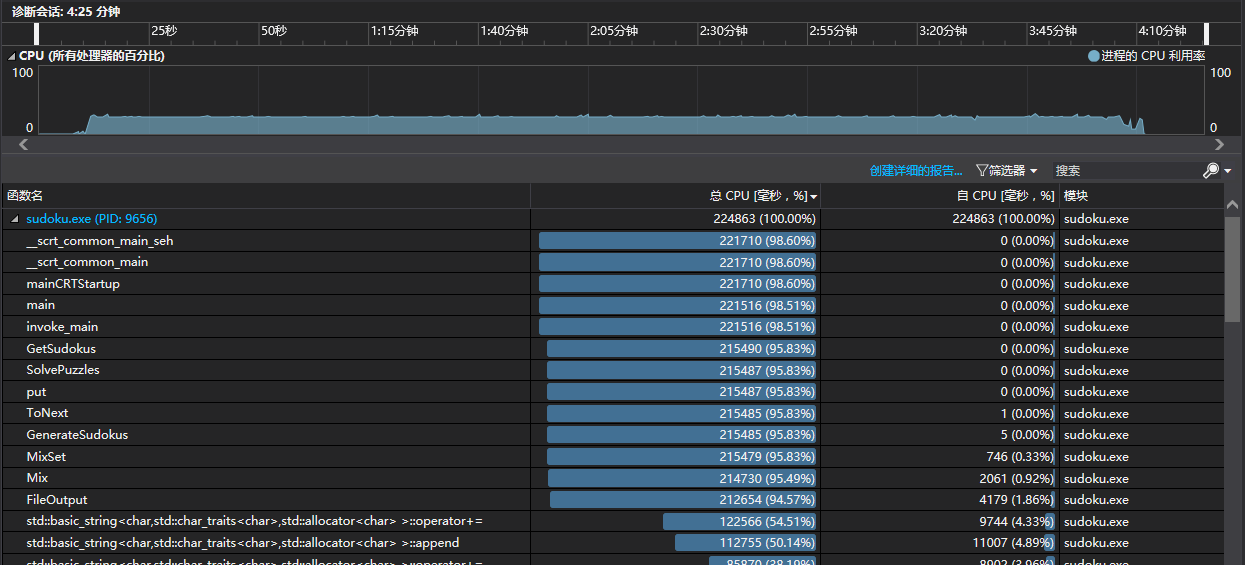Click the left timeline selection handle
Image resolution: width=1245 pixels, height=565 pixels.
pos(37,34)
